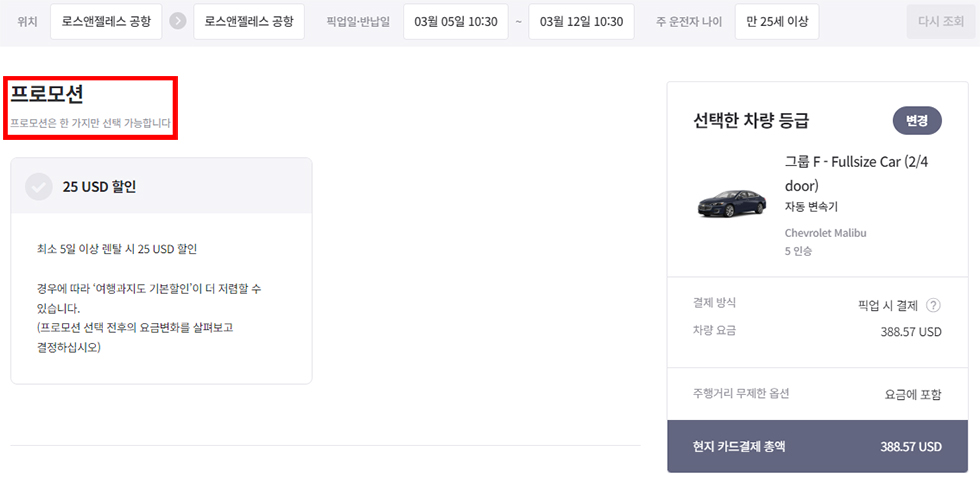This screenshot has width=980, height=477.
Task: Open pickup date 03월 05일 10:30 picker
Action: [455, 21]
